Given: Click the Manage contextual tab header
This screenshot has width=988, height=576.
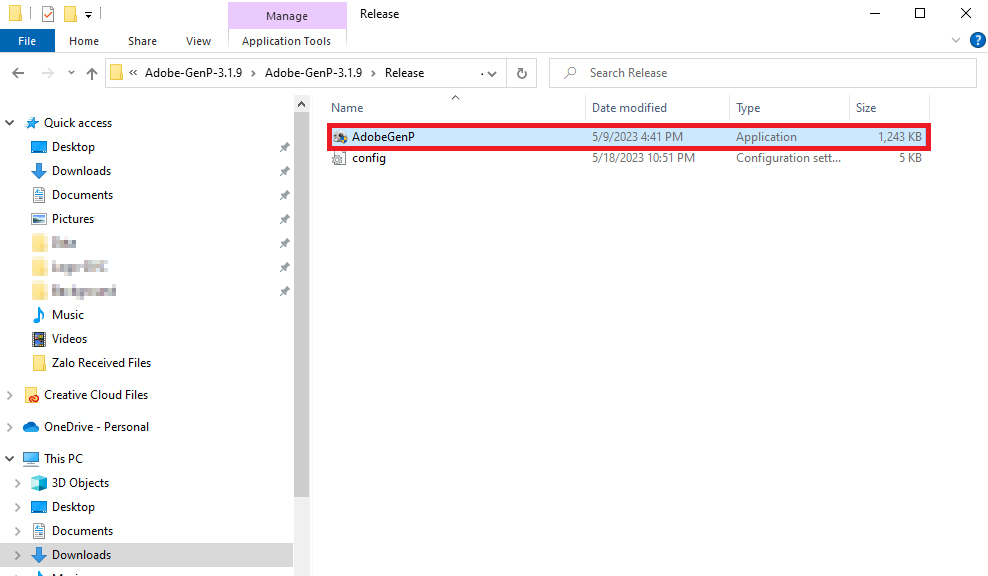Looking at the screenshot, I should click(287, 16).
